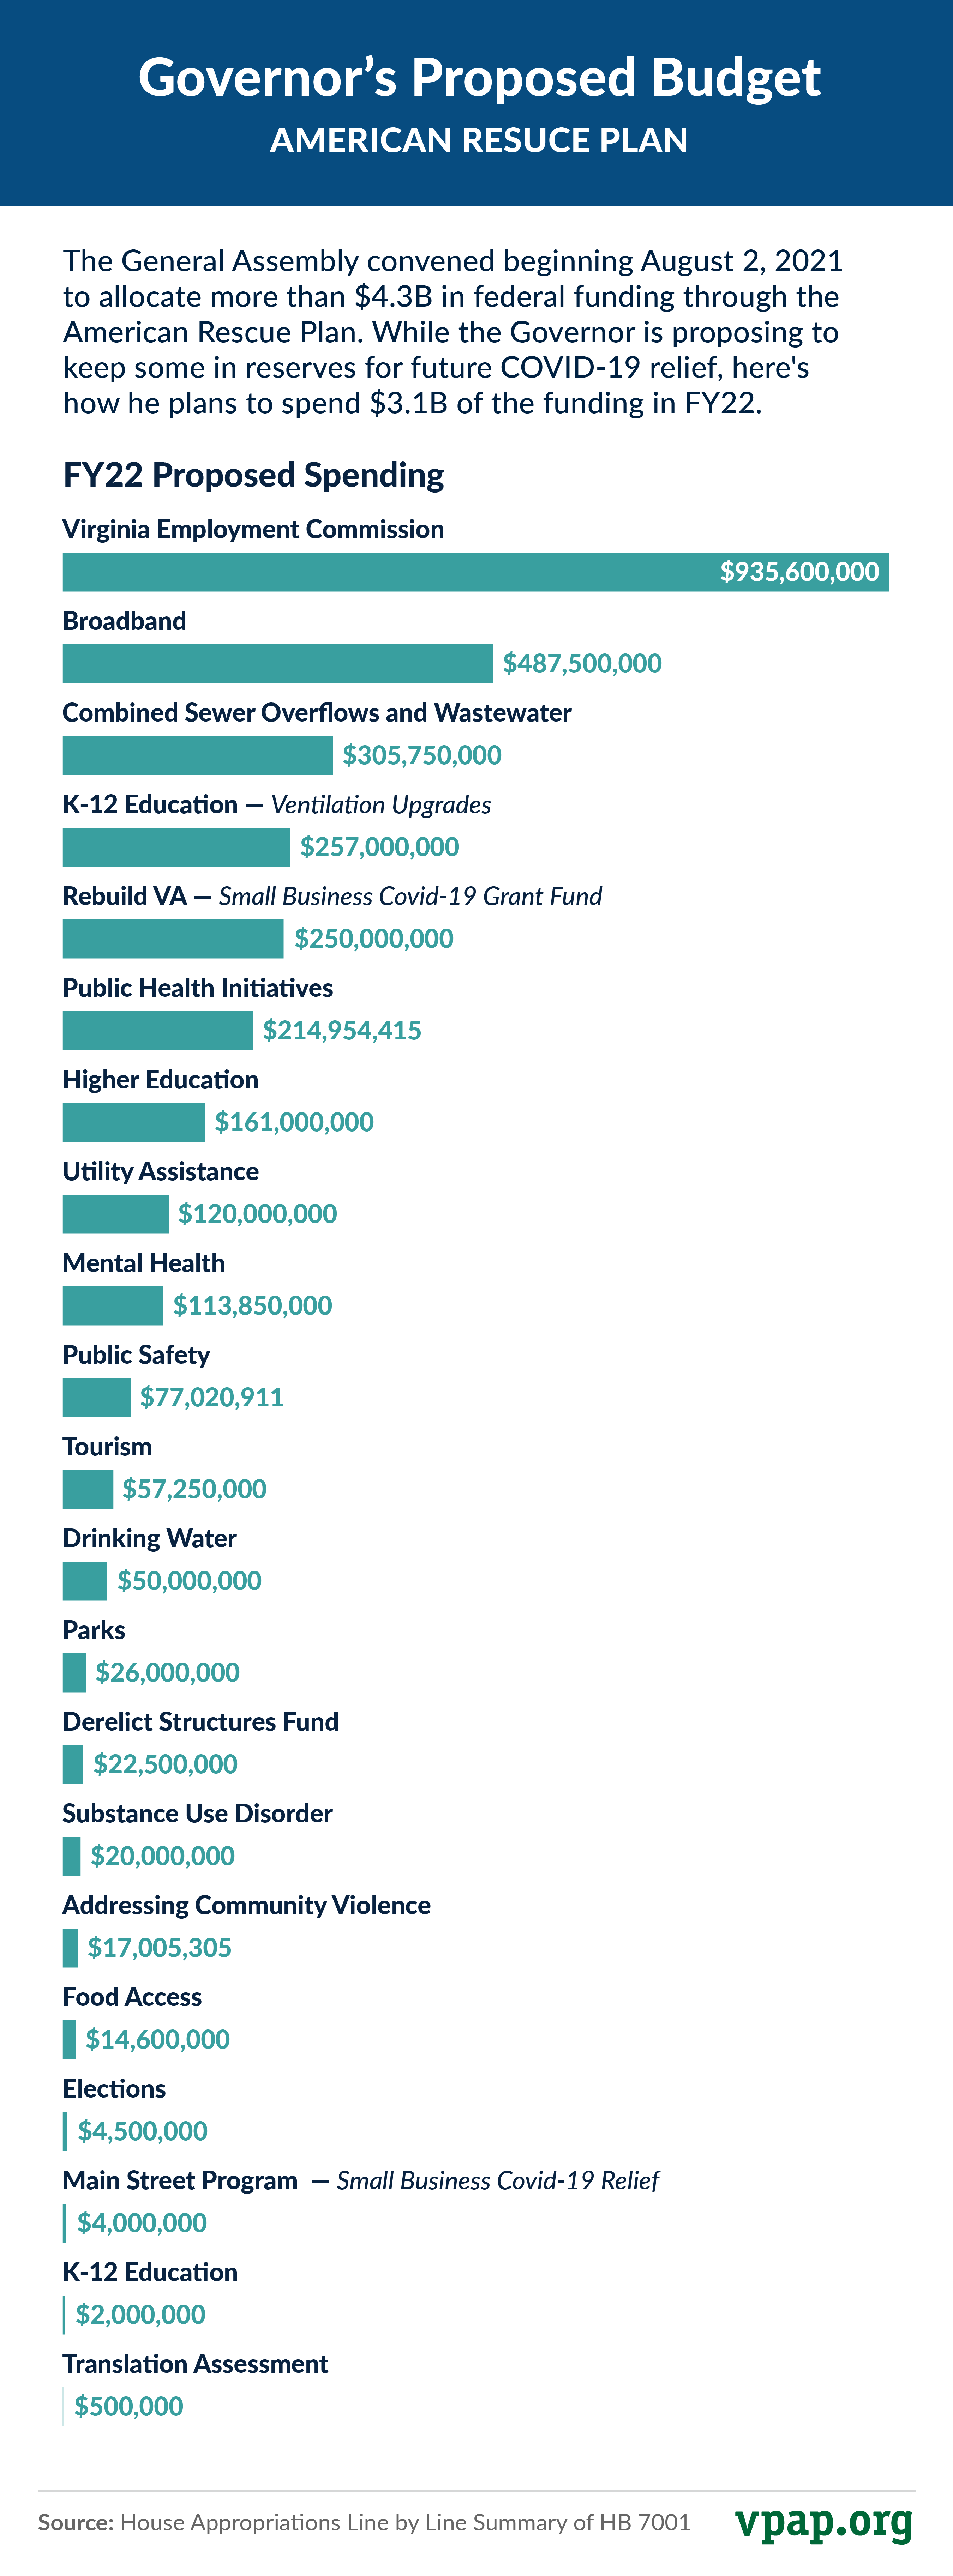Select the Utility Assistance bar
Screen dimensions: 953x2576
pos(115,1214)
